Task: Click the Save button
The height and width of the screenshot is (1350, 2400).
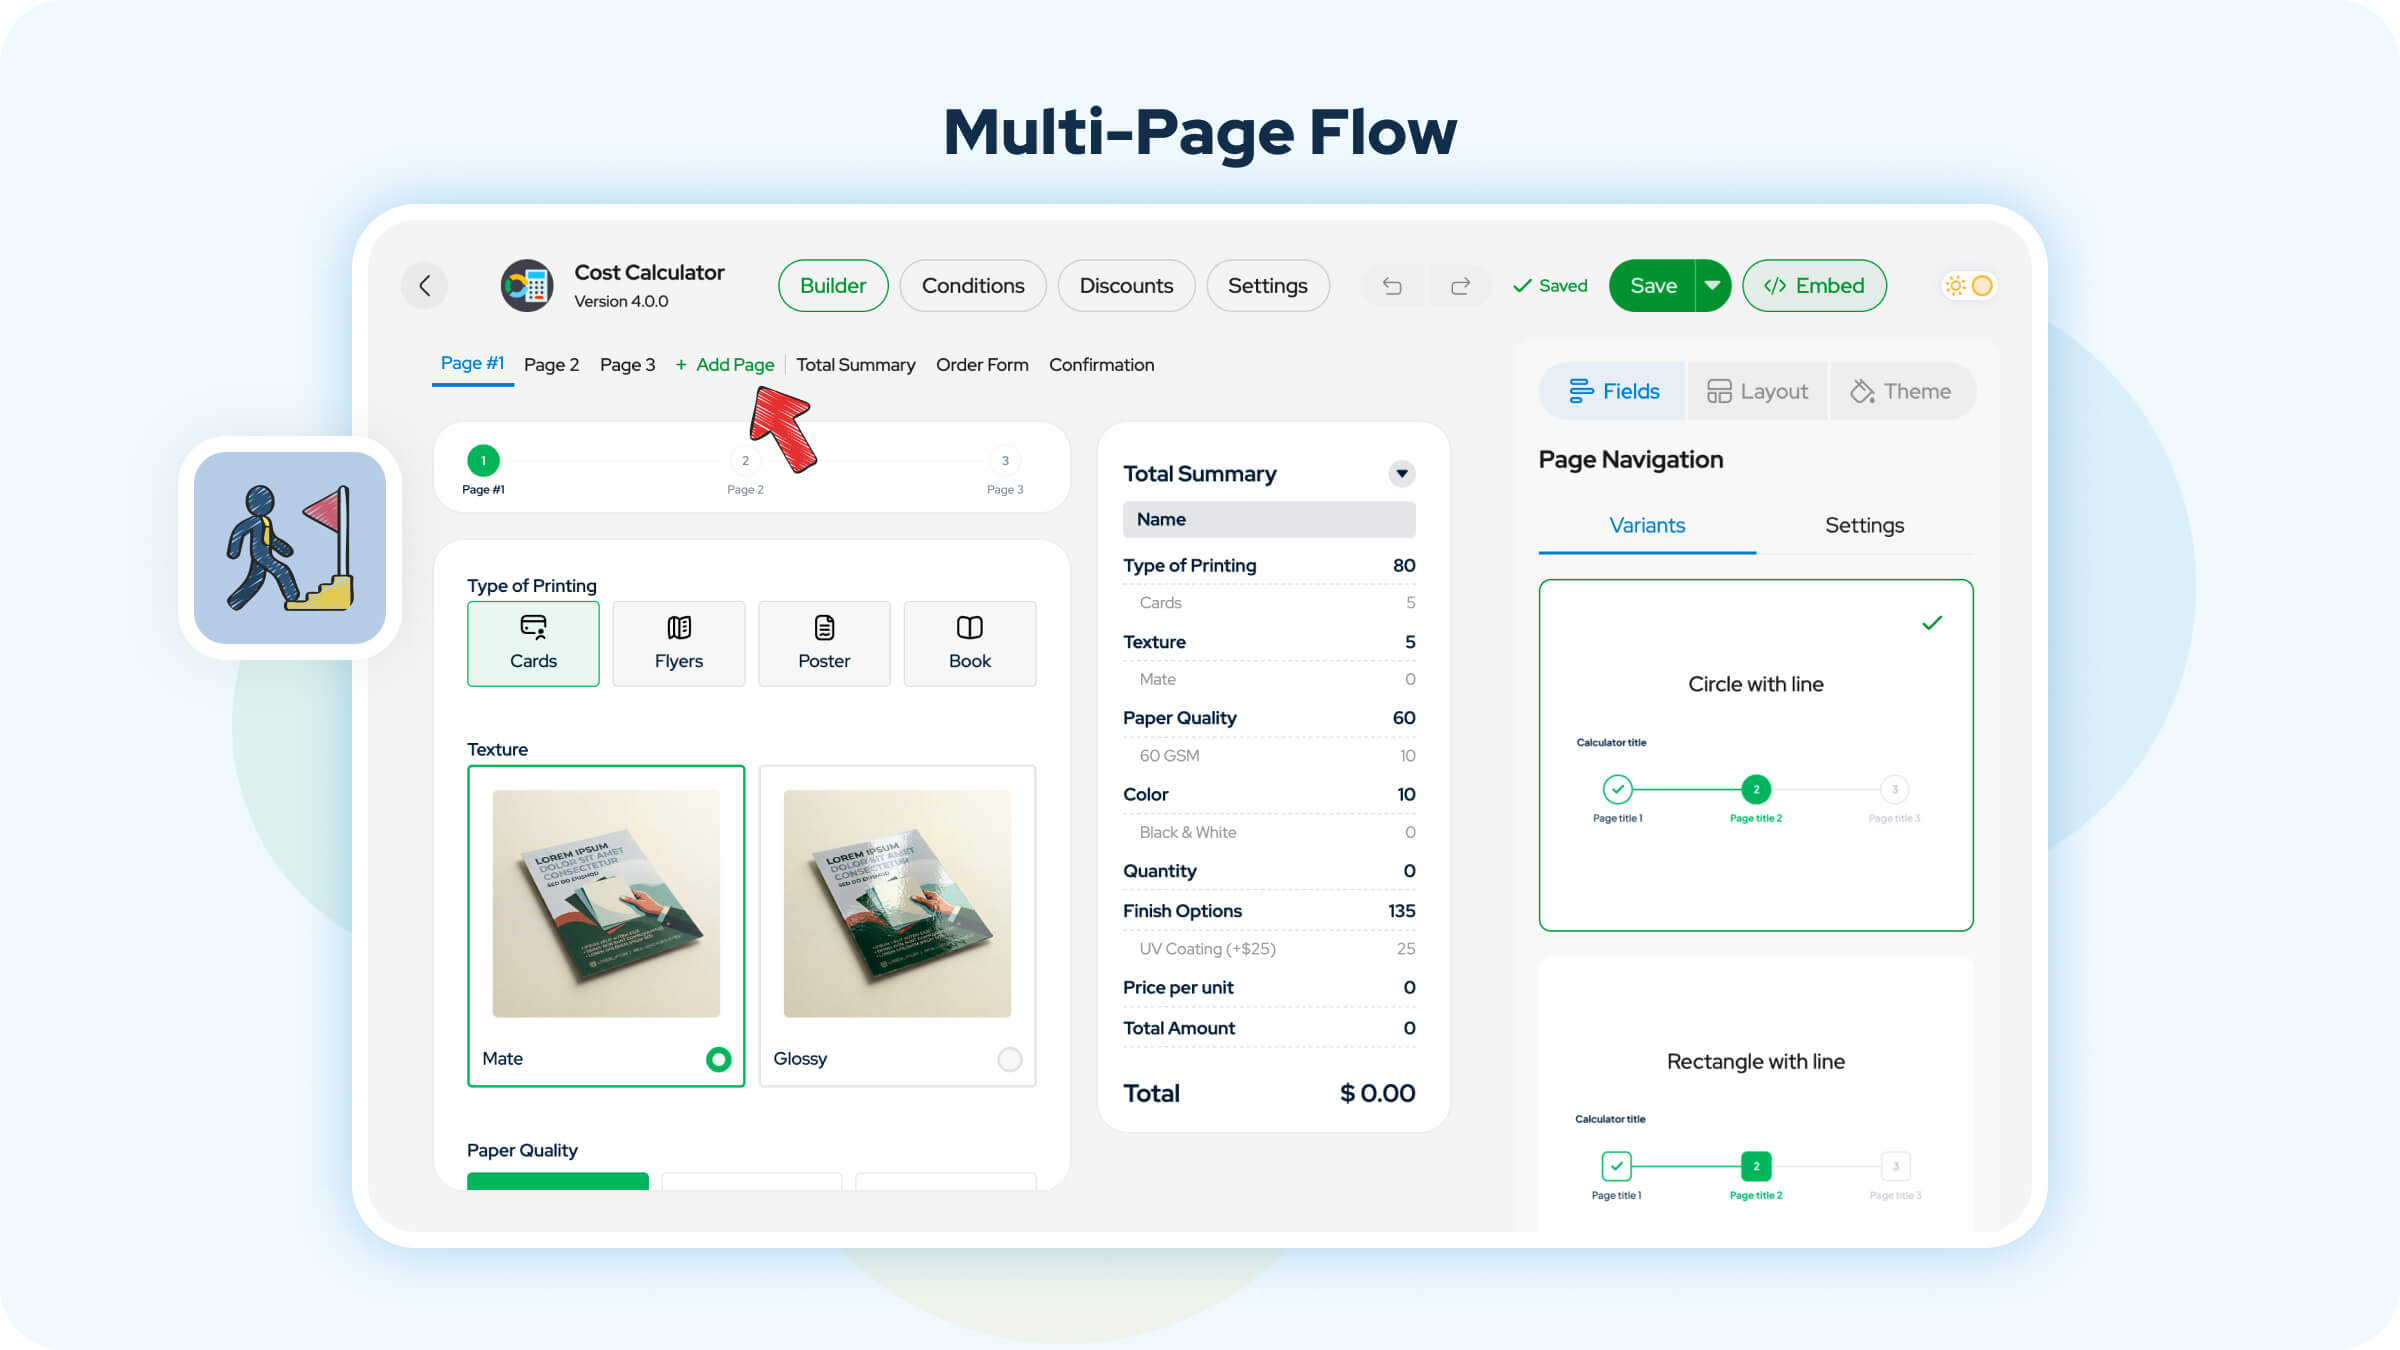Action: (x=1653, y=286)
